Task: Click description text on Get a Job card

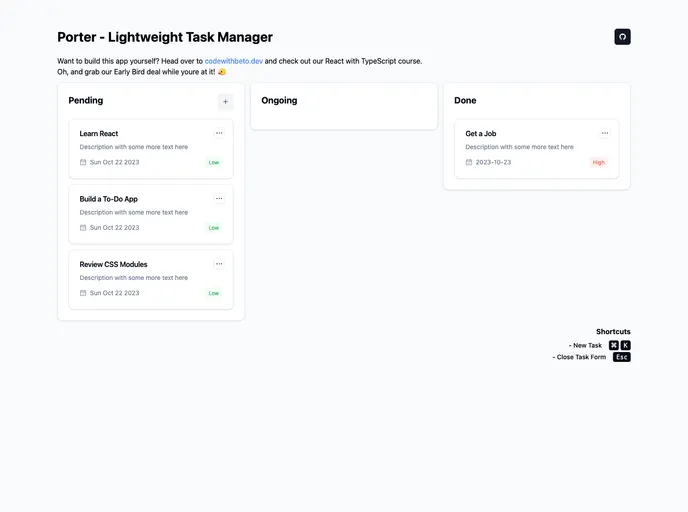Action: pos(519,147)
